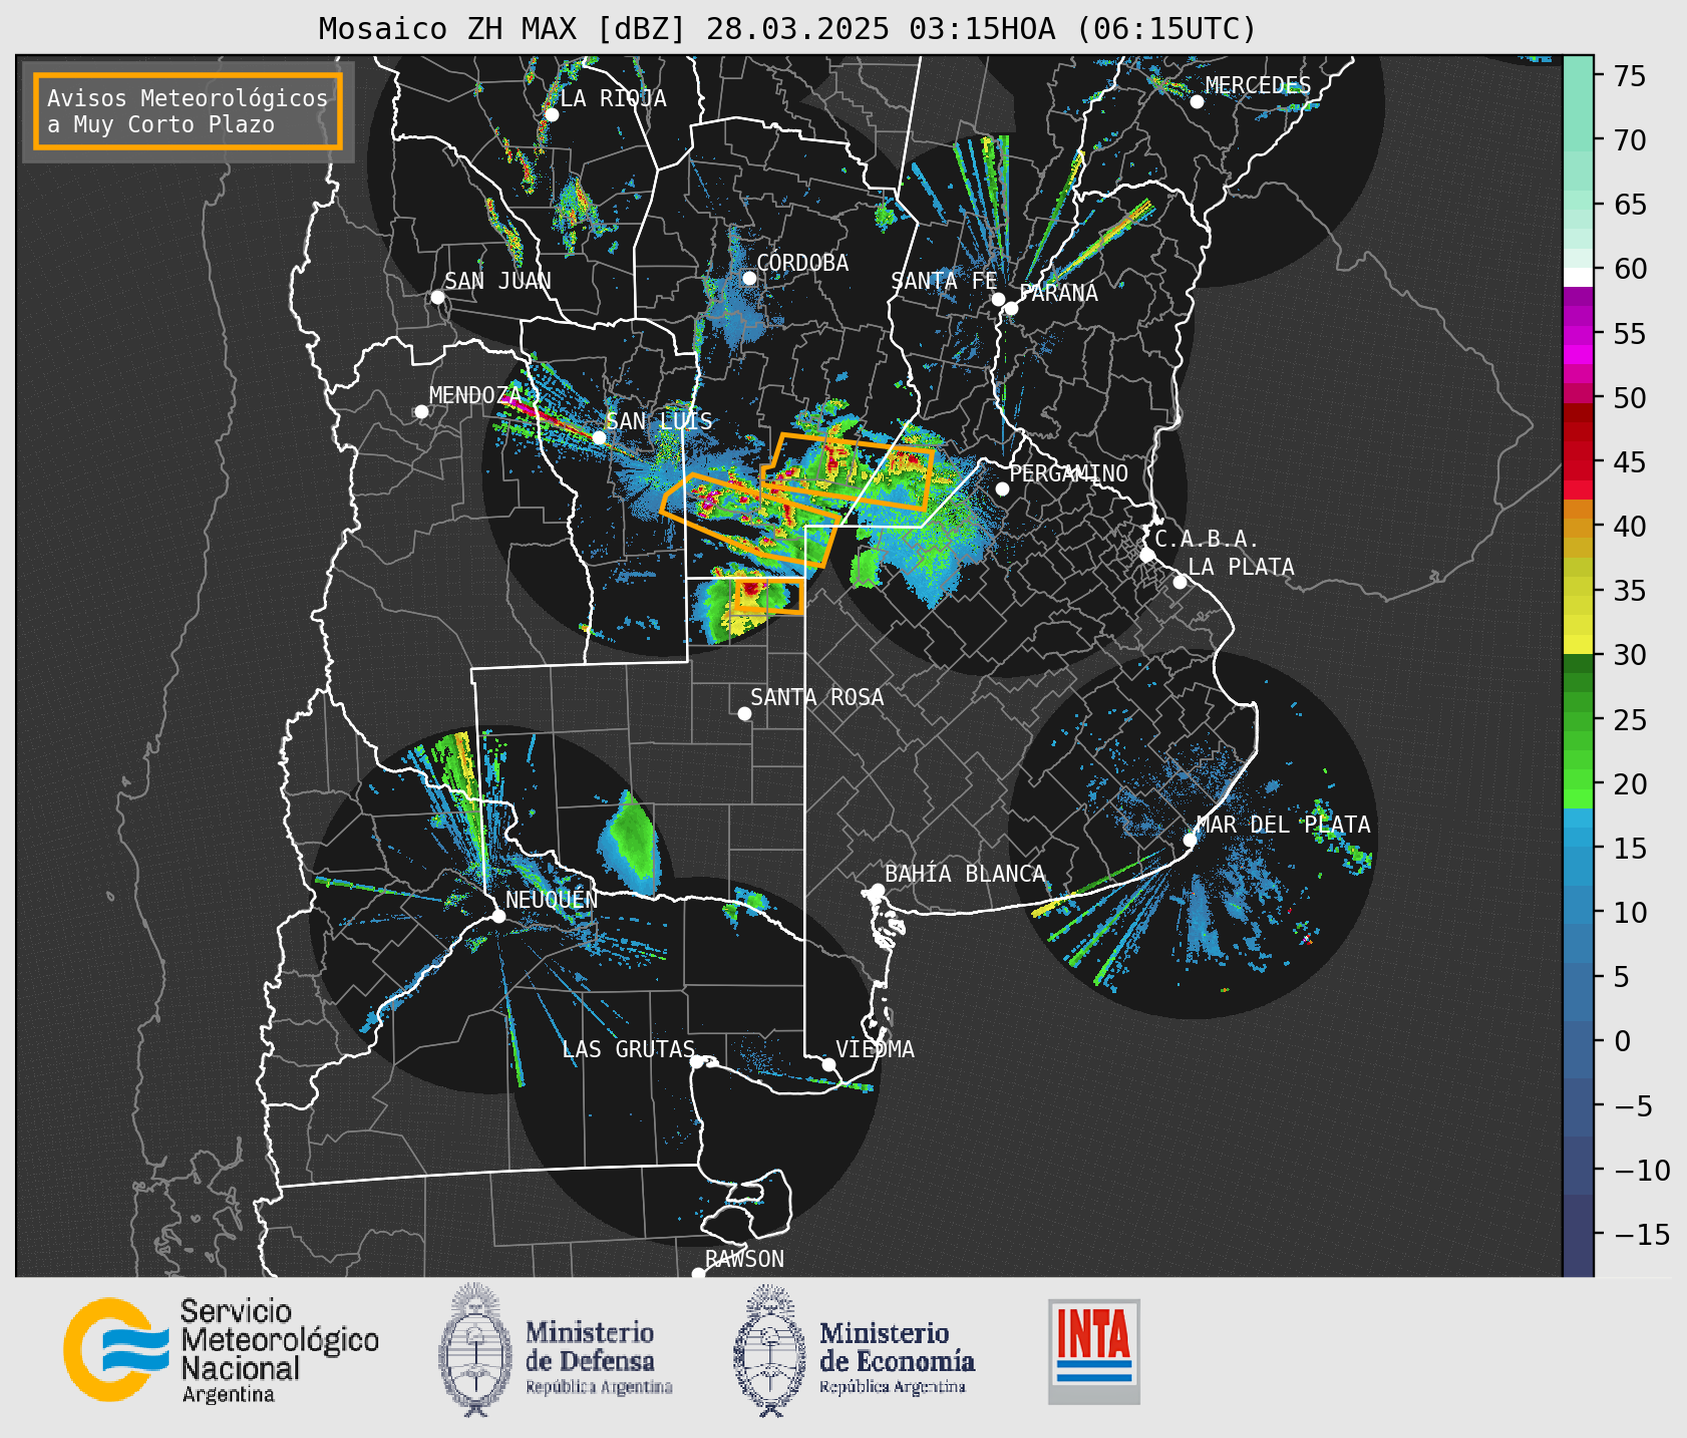The width and height of the screenshot is (1687, 1438).
Task: Click the PERGAMINO city marker
Action: coord(1002,489)
